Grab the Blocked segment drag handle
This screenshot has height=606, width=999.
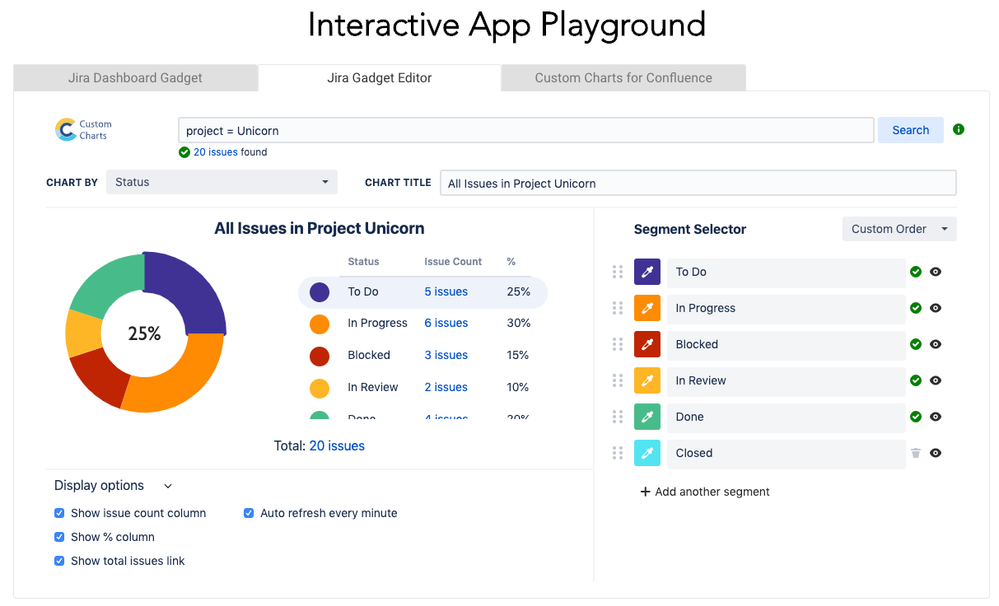[618, 344]
